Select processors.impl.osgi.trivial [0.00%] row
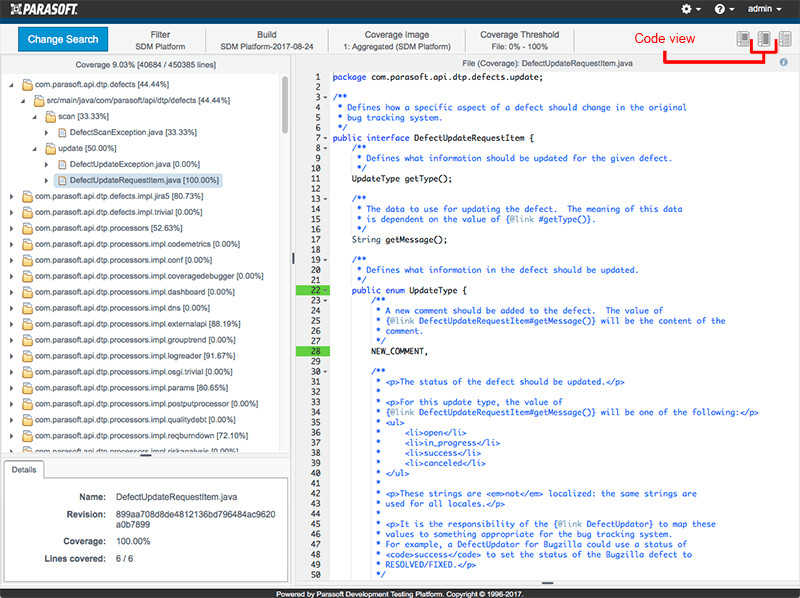 click(133, 372)
